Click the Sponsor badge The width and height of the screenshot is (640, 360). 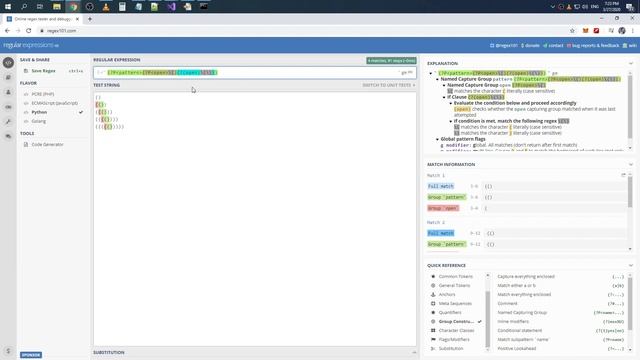tap(31, 355)
